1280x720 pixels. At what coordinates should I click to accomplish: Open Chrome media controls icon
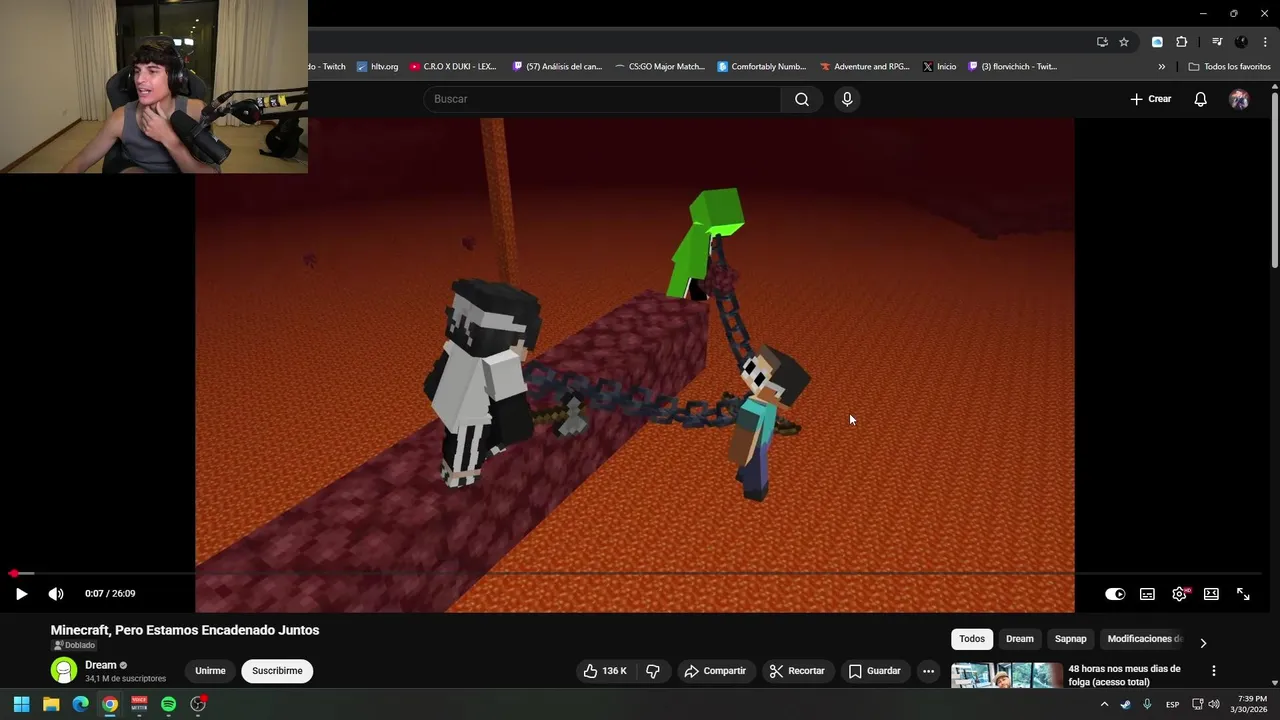[1217, 42]
